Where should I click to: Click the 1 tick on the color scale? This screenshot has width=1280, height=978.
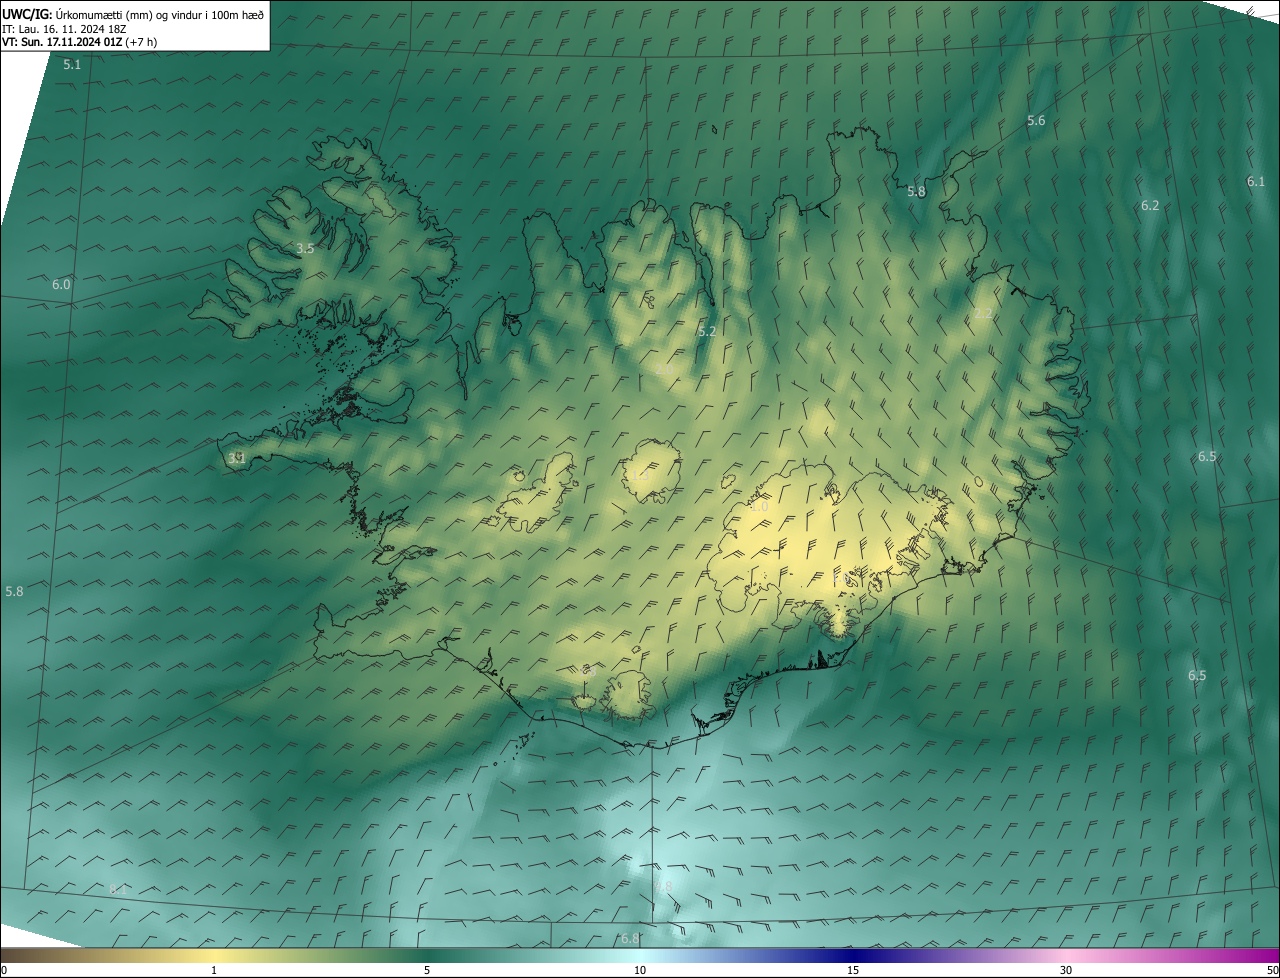point(214,970)
